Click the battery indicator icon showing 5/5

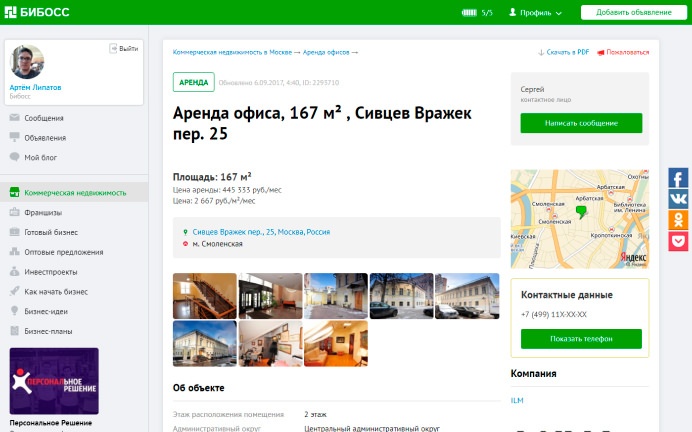(x=469, y=12)
